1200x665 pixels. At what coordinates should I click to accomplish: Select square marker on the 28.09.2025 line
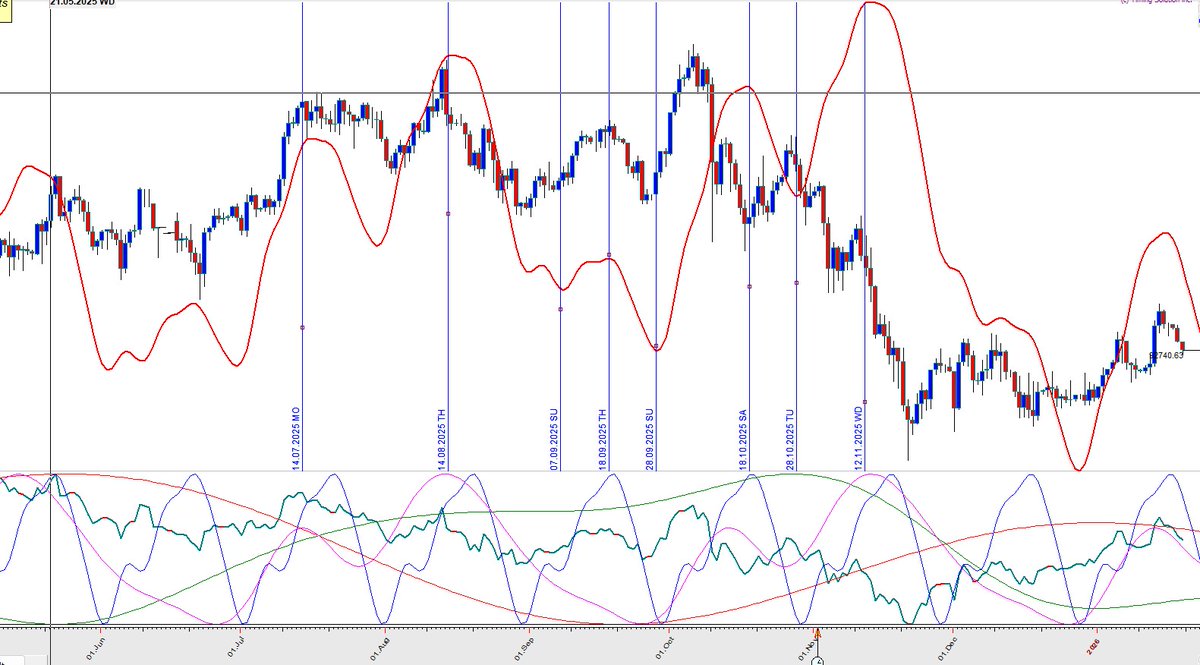pyautogui.click(x=656, y=348)
